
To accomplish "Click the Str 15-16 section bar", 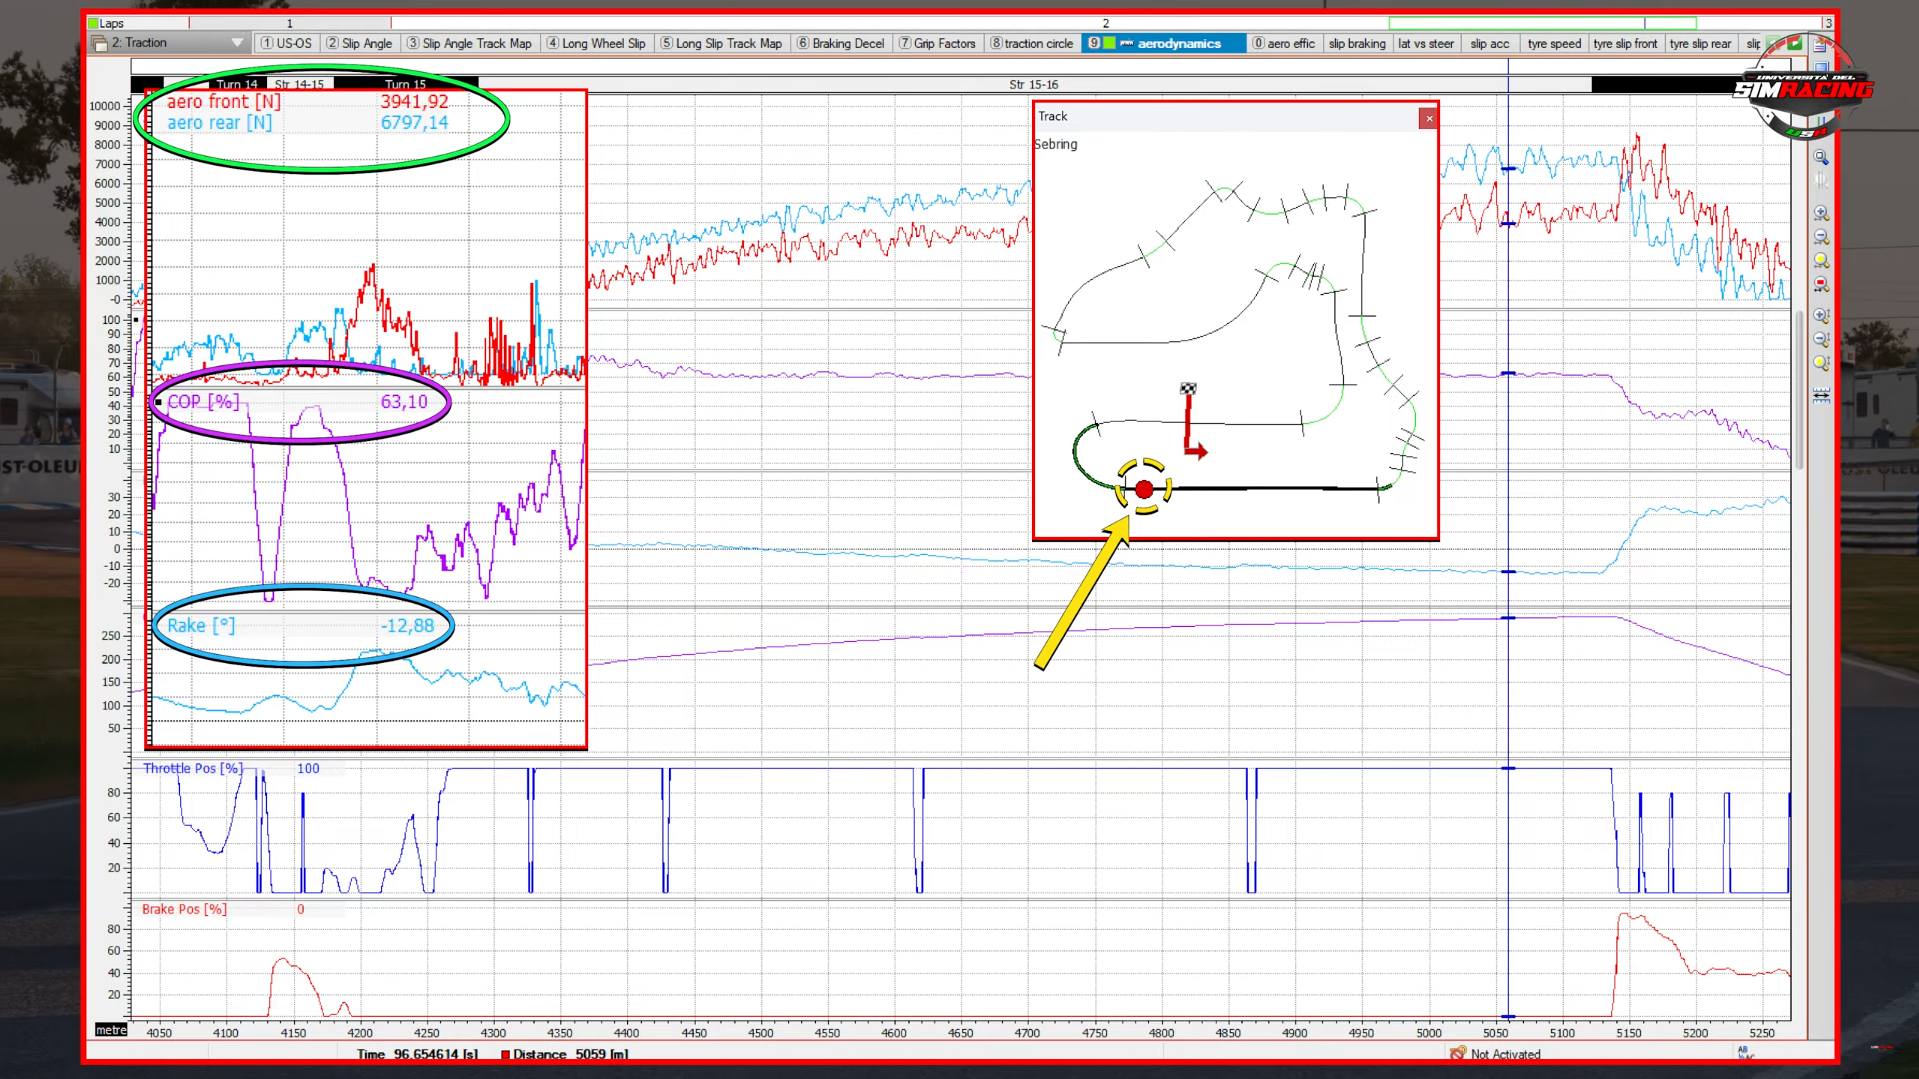I will (1033, 85).
